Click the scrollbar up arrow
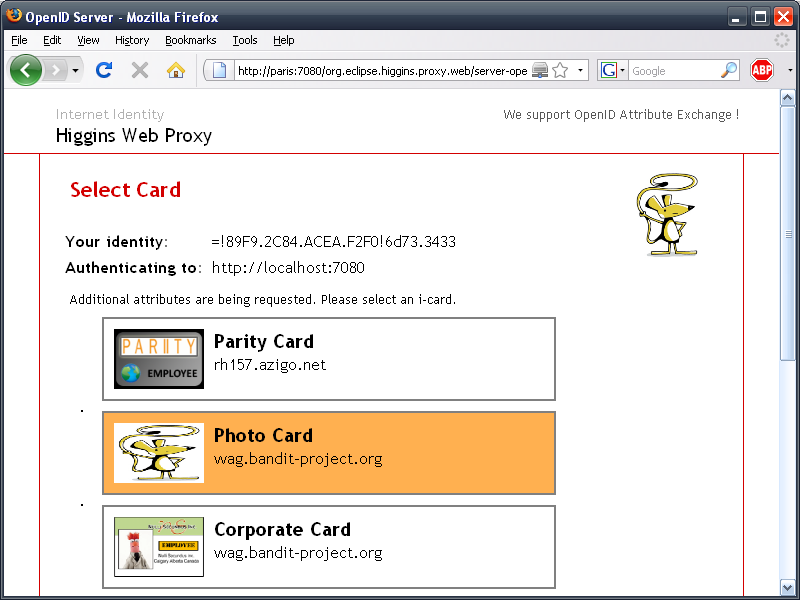This screenshot has height=600, width=800. tap(787, 97)
